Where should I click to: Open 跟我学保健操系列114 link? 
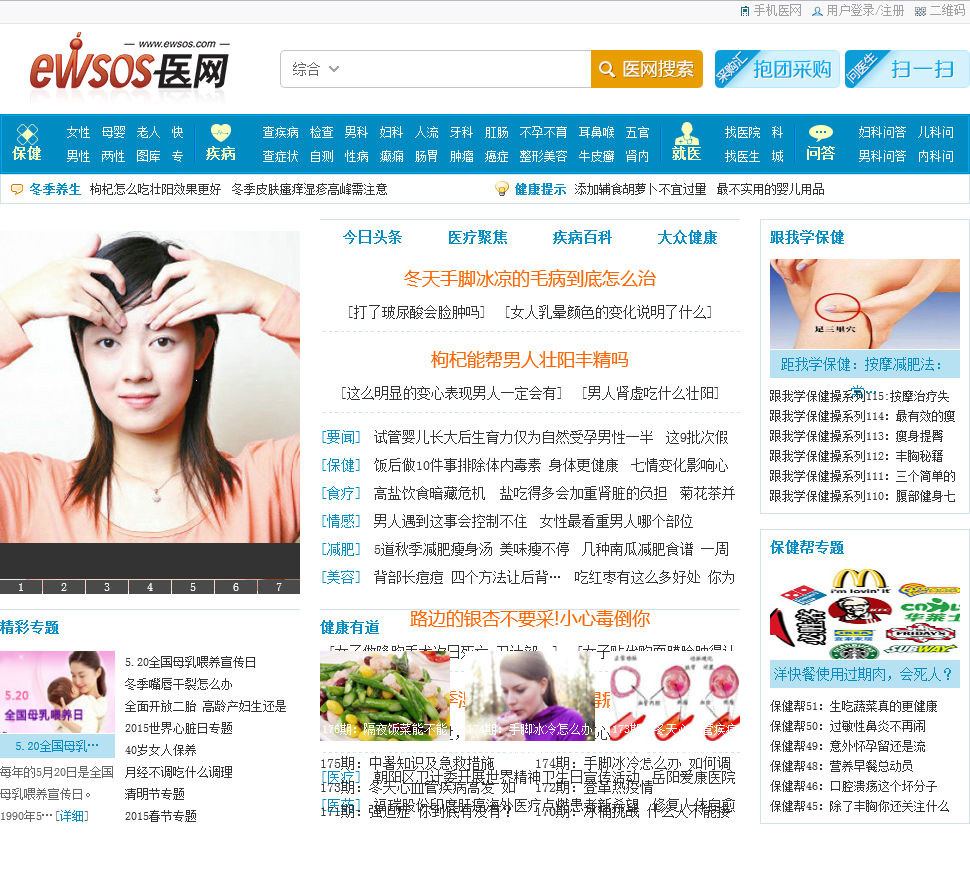[x=862, y=416]
